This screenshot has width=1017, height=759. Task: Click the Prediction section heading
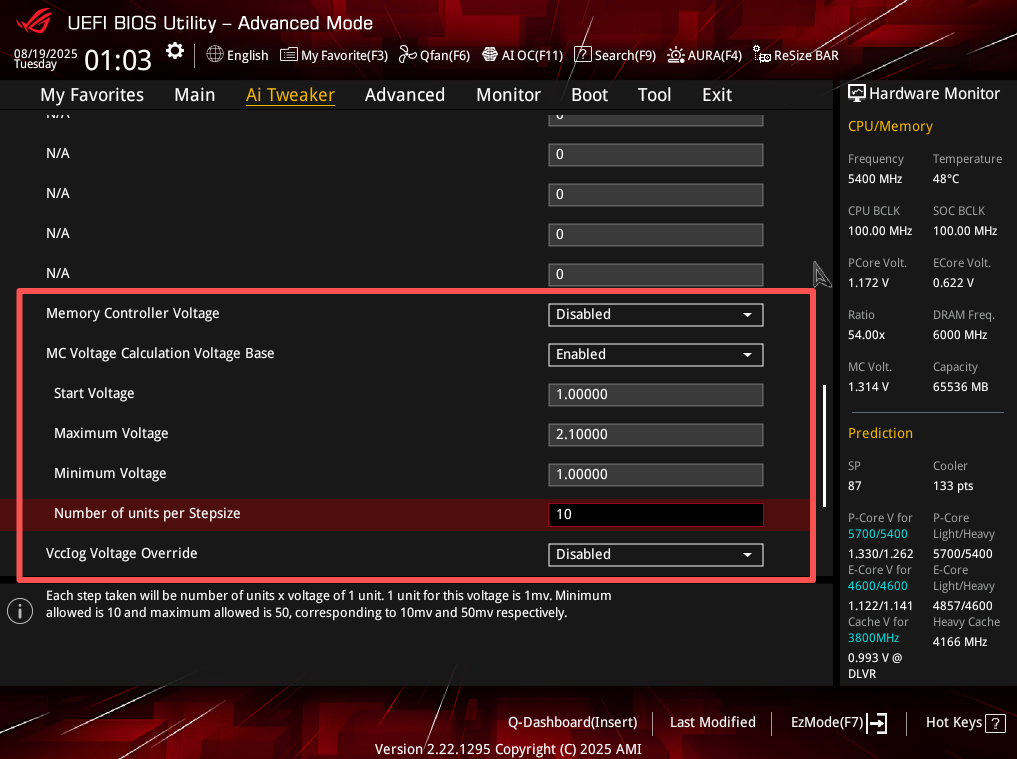[x=880, y=433]
